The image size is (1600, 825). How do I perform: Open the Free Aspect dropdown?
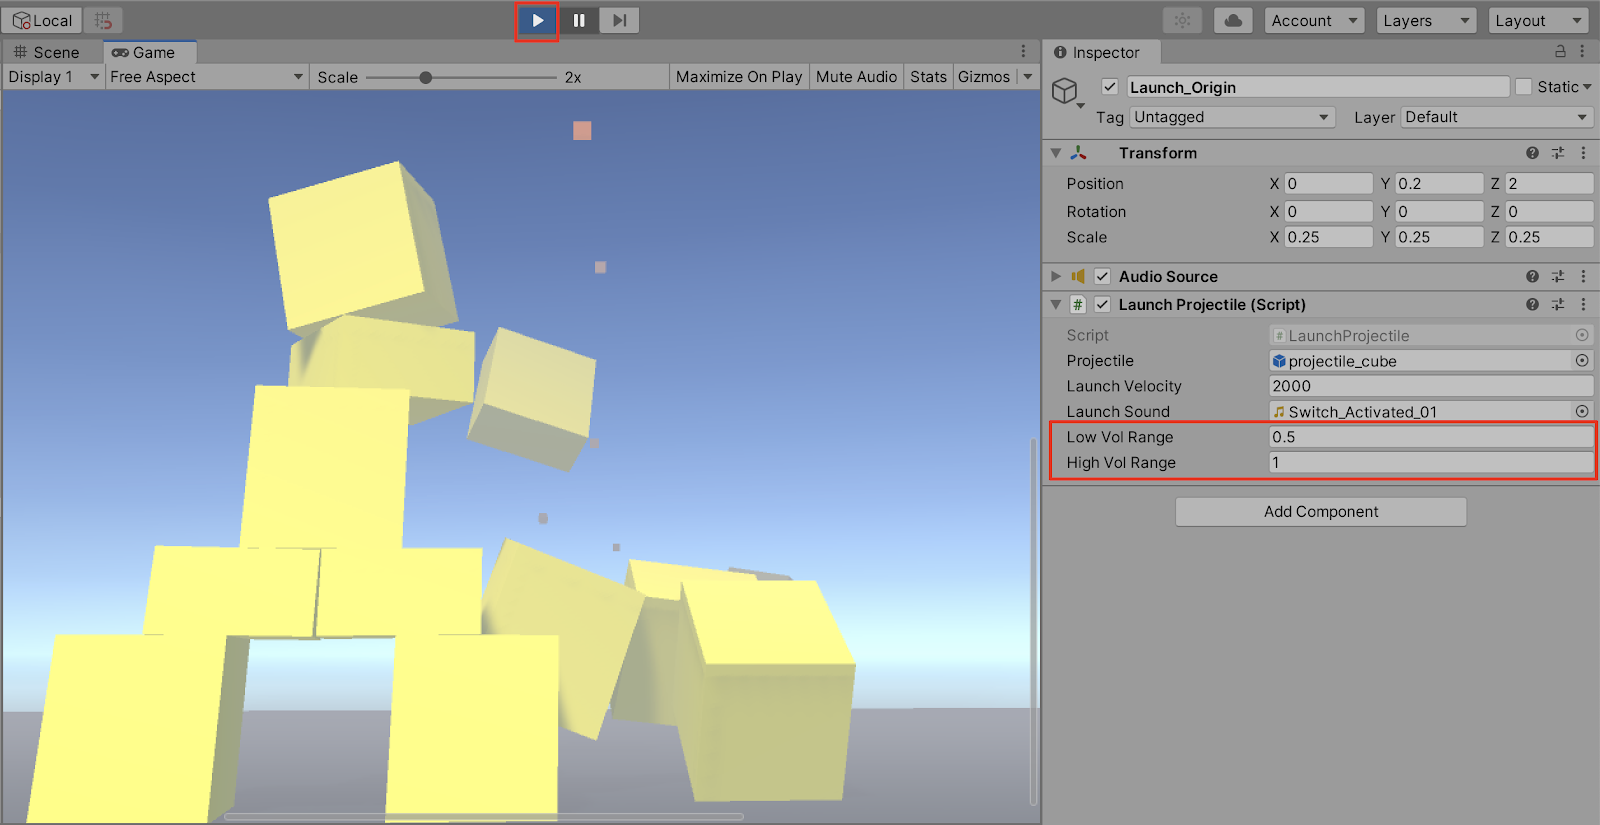(x=206, y=77)
